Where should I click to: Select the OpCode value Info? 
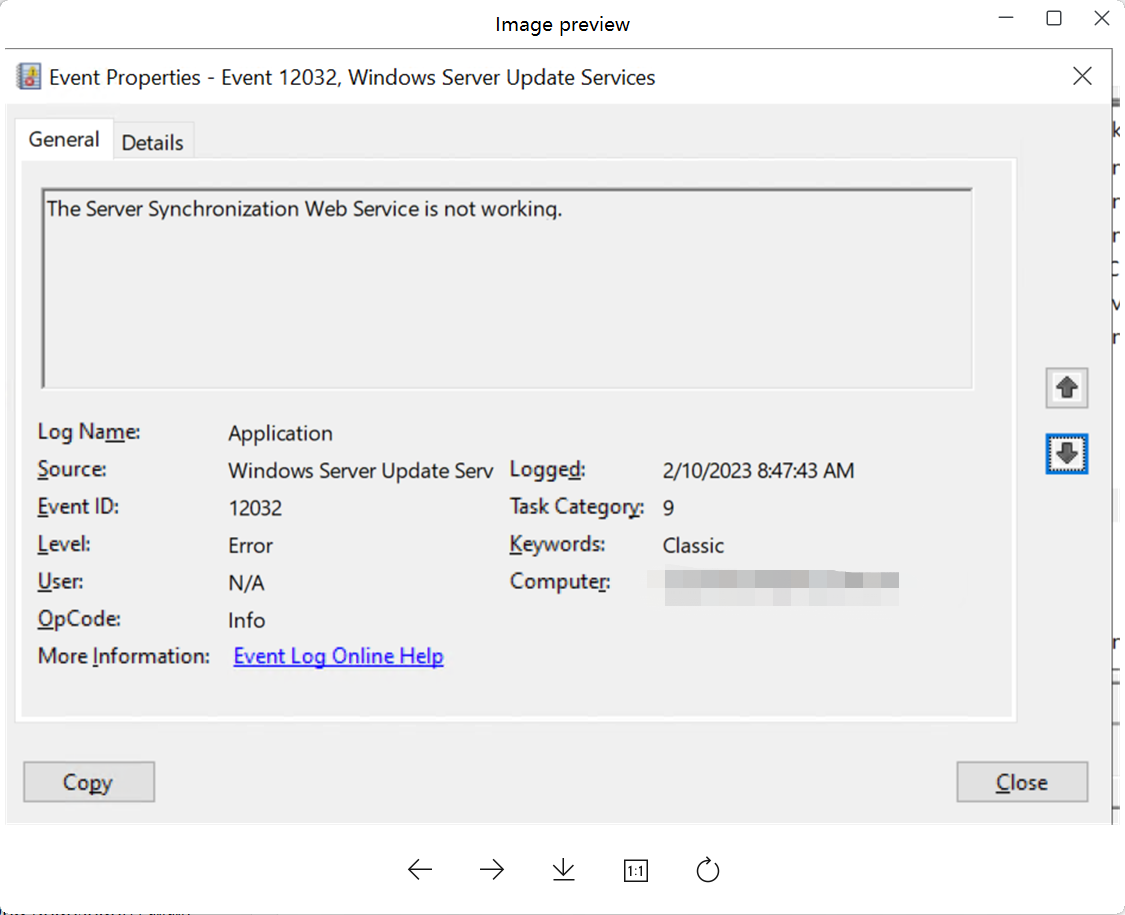pos(246,620)
